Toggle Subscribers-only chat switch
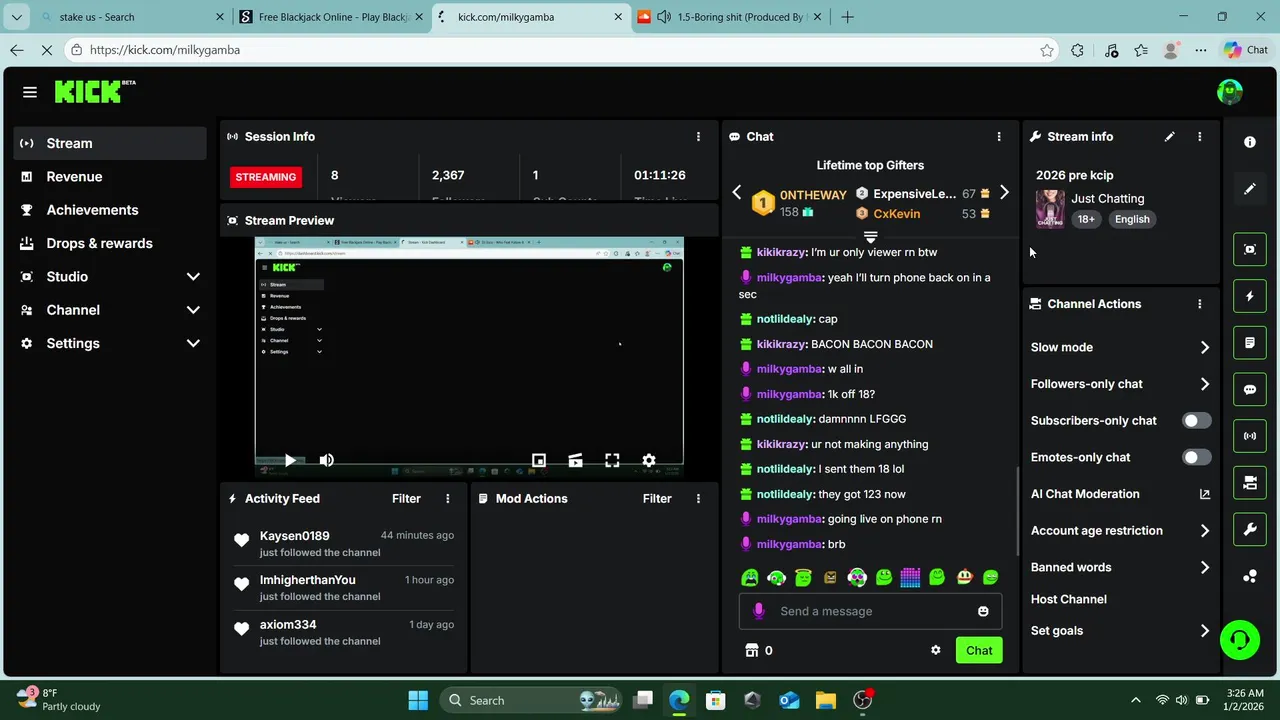Image resolution: width=1280 pixels, height=720 pixels. pyautogui.click(x=1196, y=421)
